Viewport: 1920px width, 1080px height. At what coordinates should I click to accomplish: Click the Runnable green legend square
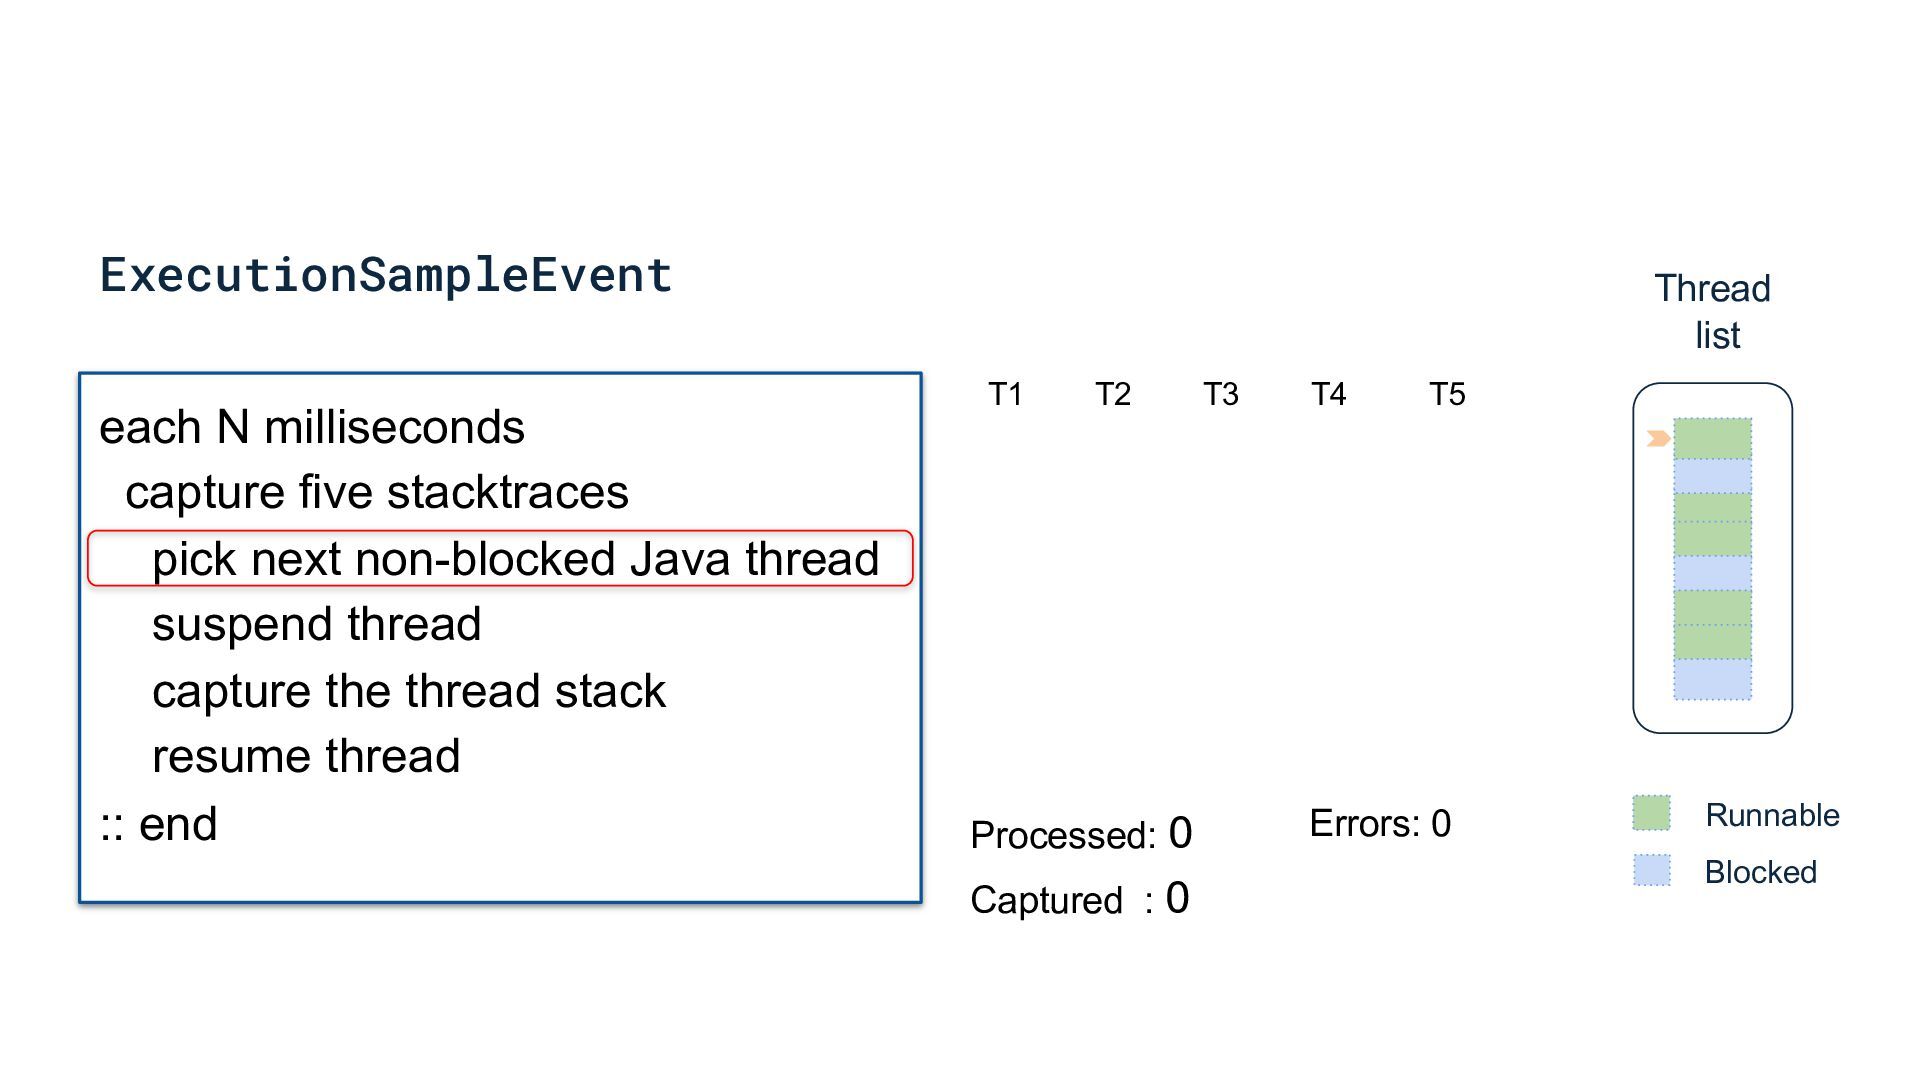coord(1651,813)
